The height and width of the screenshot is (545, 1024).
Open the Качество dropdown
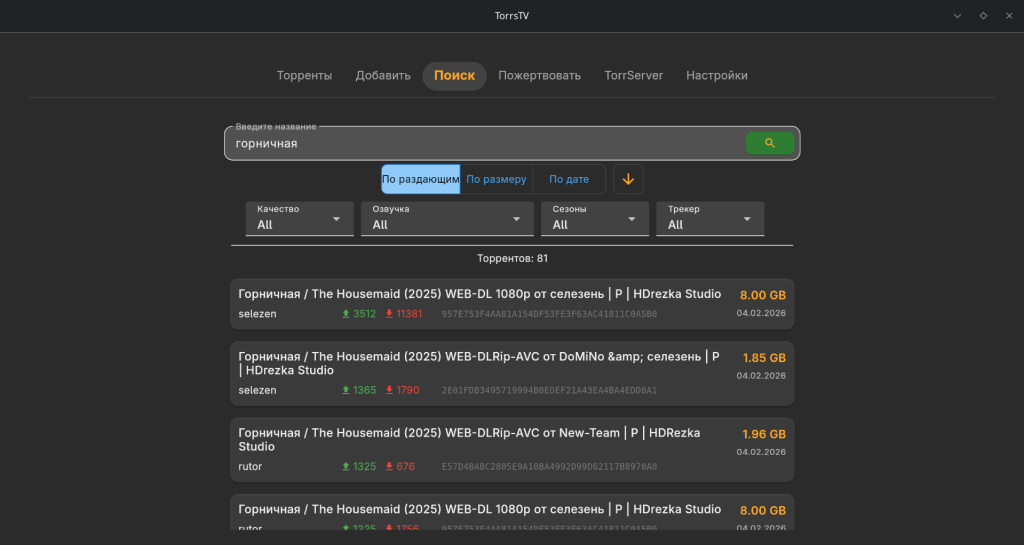point(299,218)
